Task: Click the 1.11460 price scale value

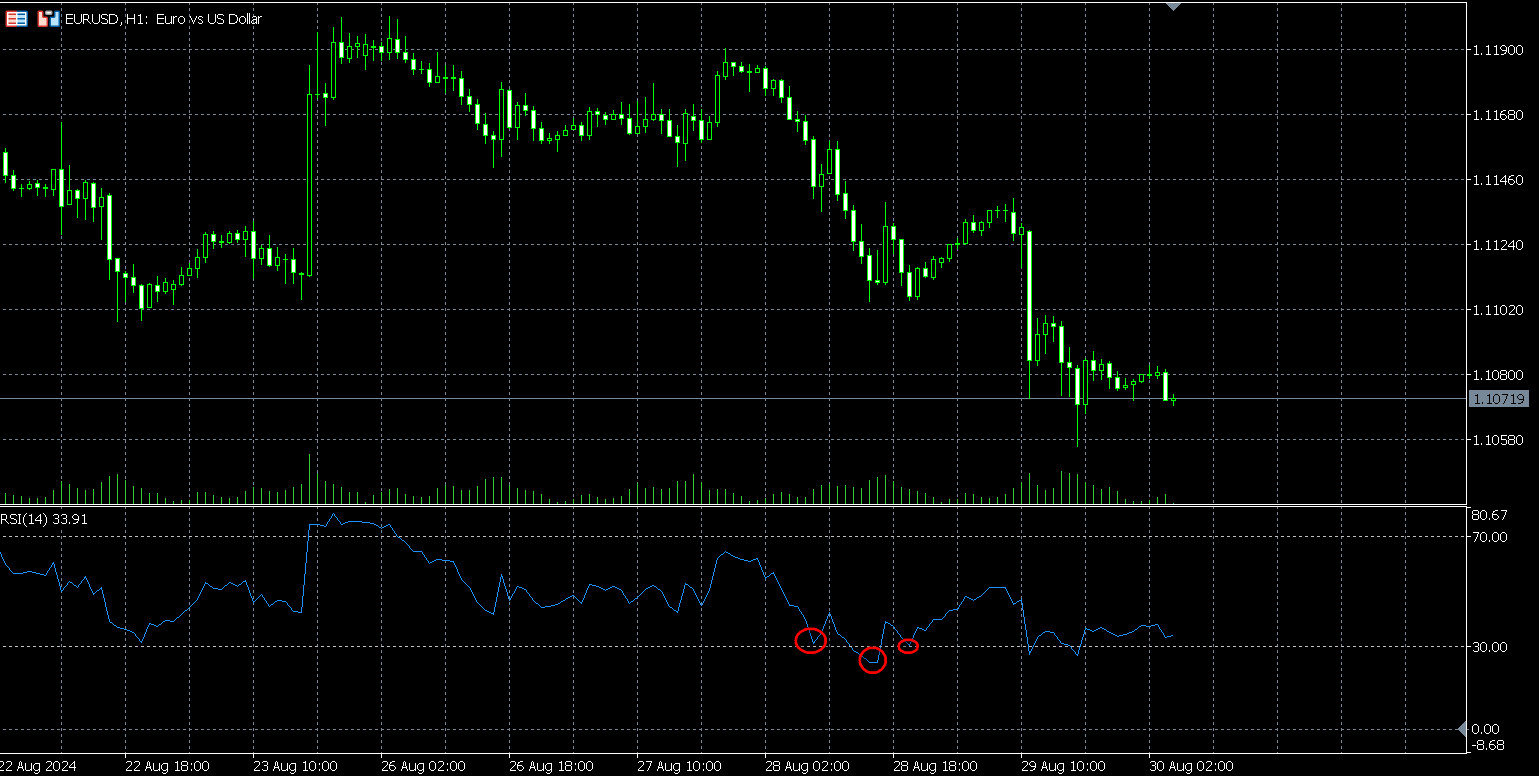Action: 1497,180
